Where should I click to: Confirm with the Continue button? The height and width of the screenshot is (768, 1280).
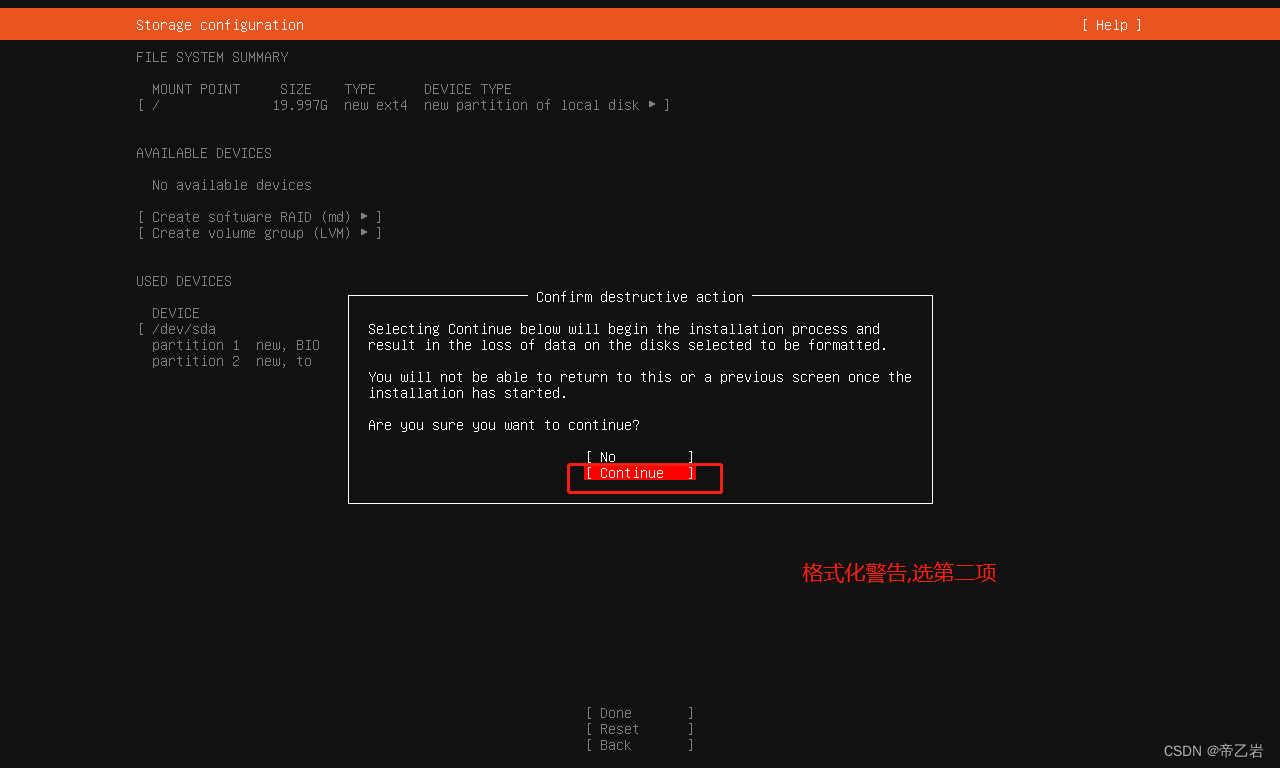(640, 473)
